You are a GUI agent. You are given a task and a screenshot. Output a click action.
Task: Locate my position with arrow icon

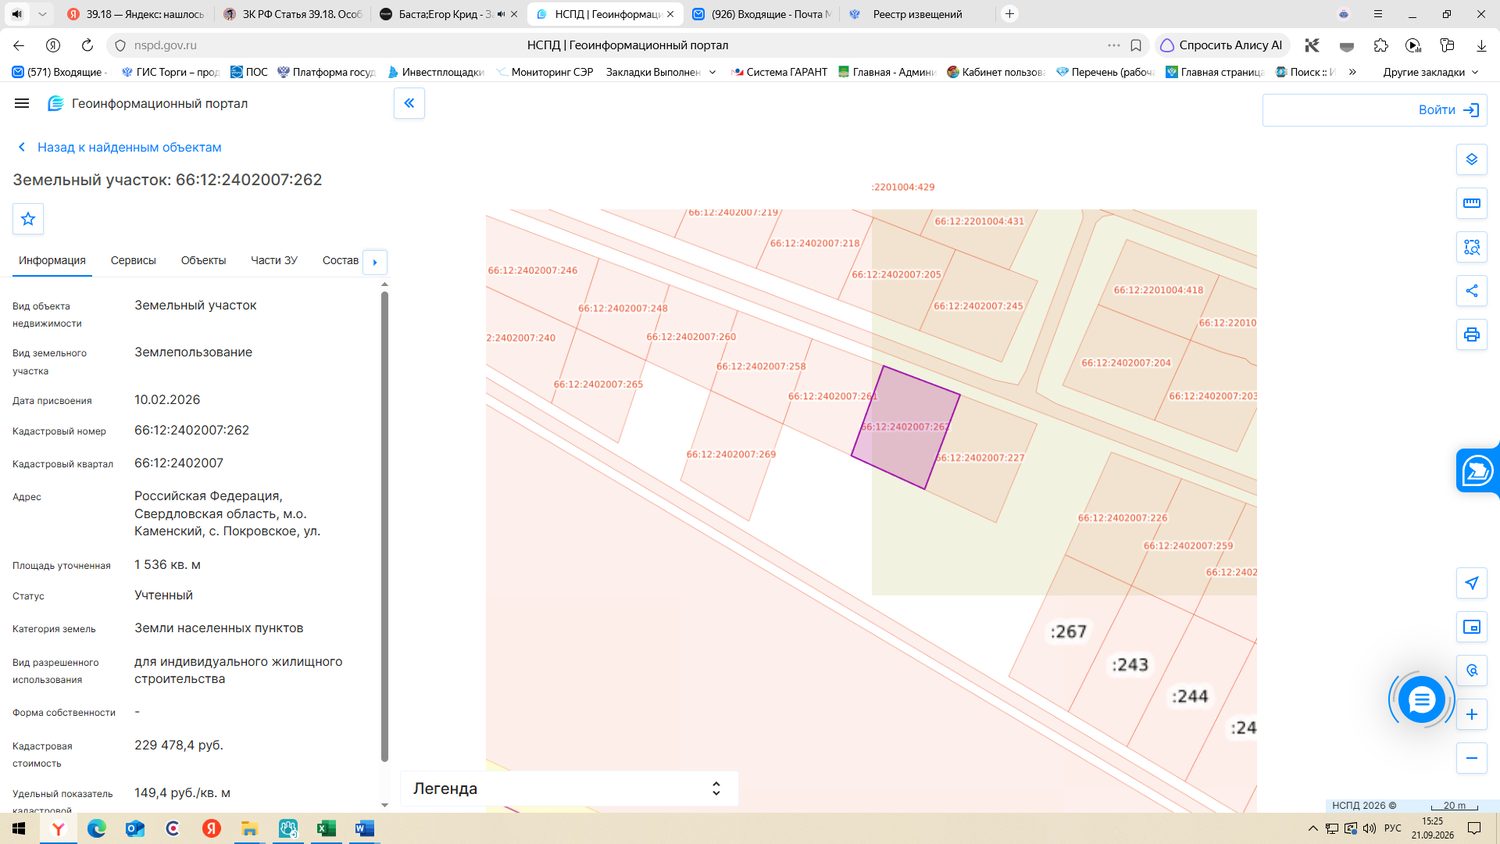click(x=1471, y=583)
